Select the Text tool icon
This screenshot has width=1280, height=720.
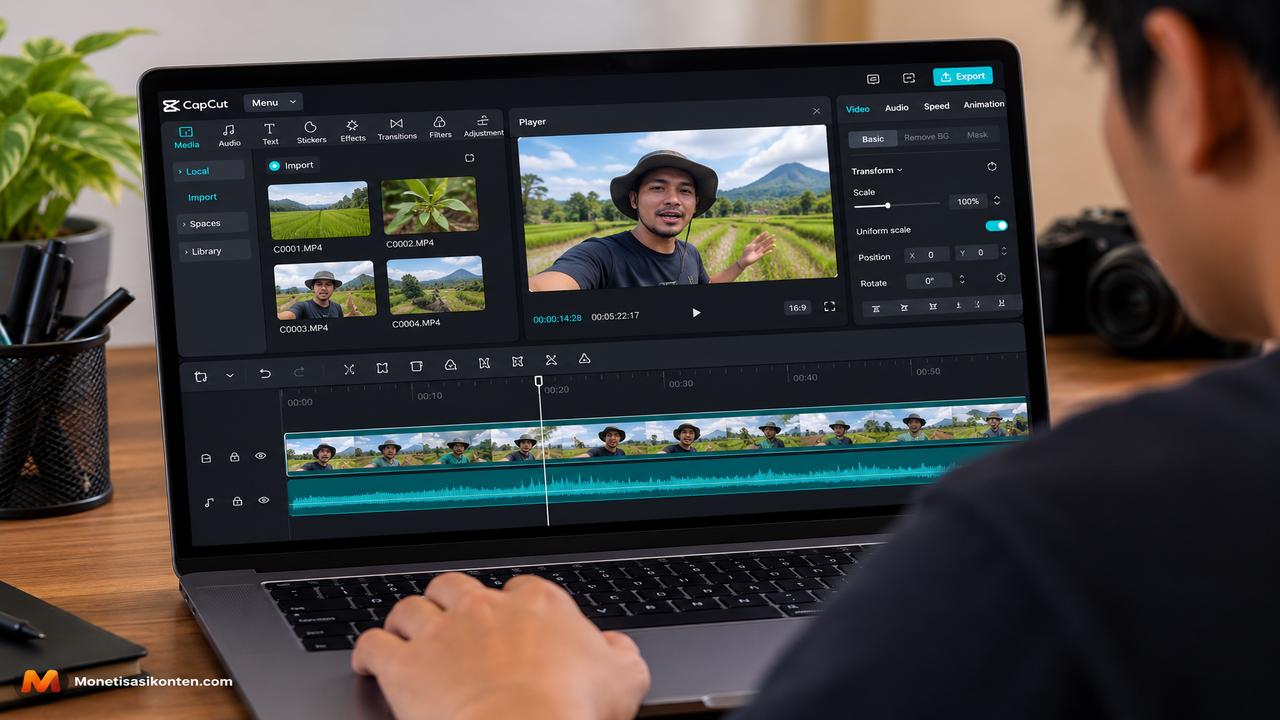pos(270,134)
